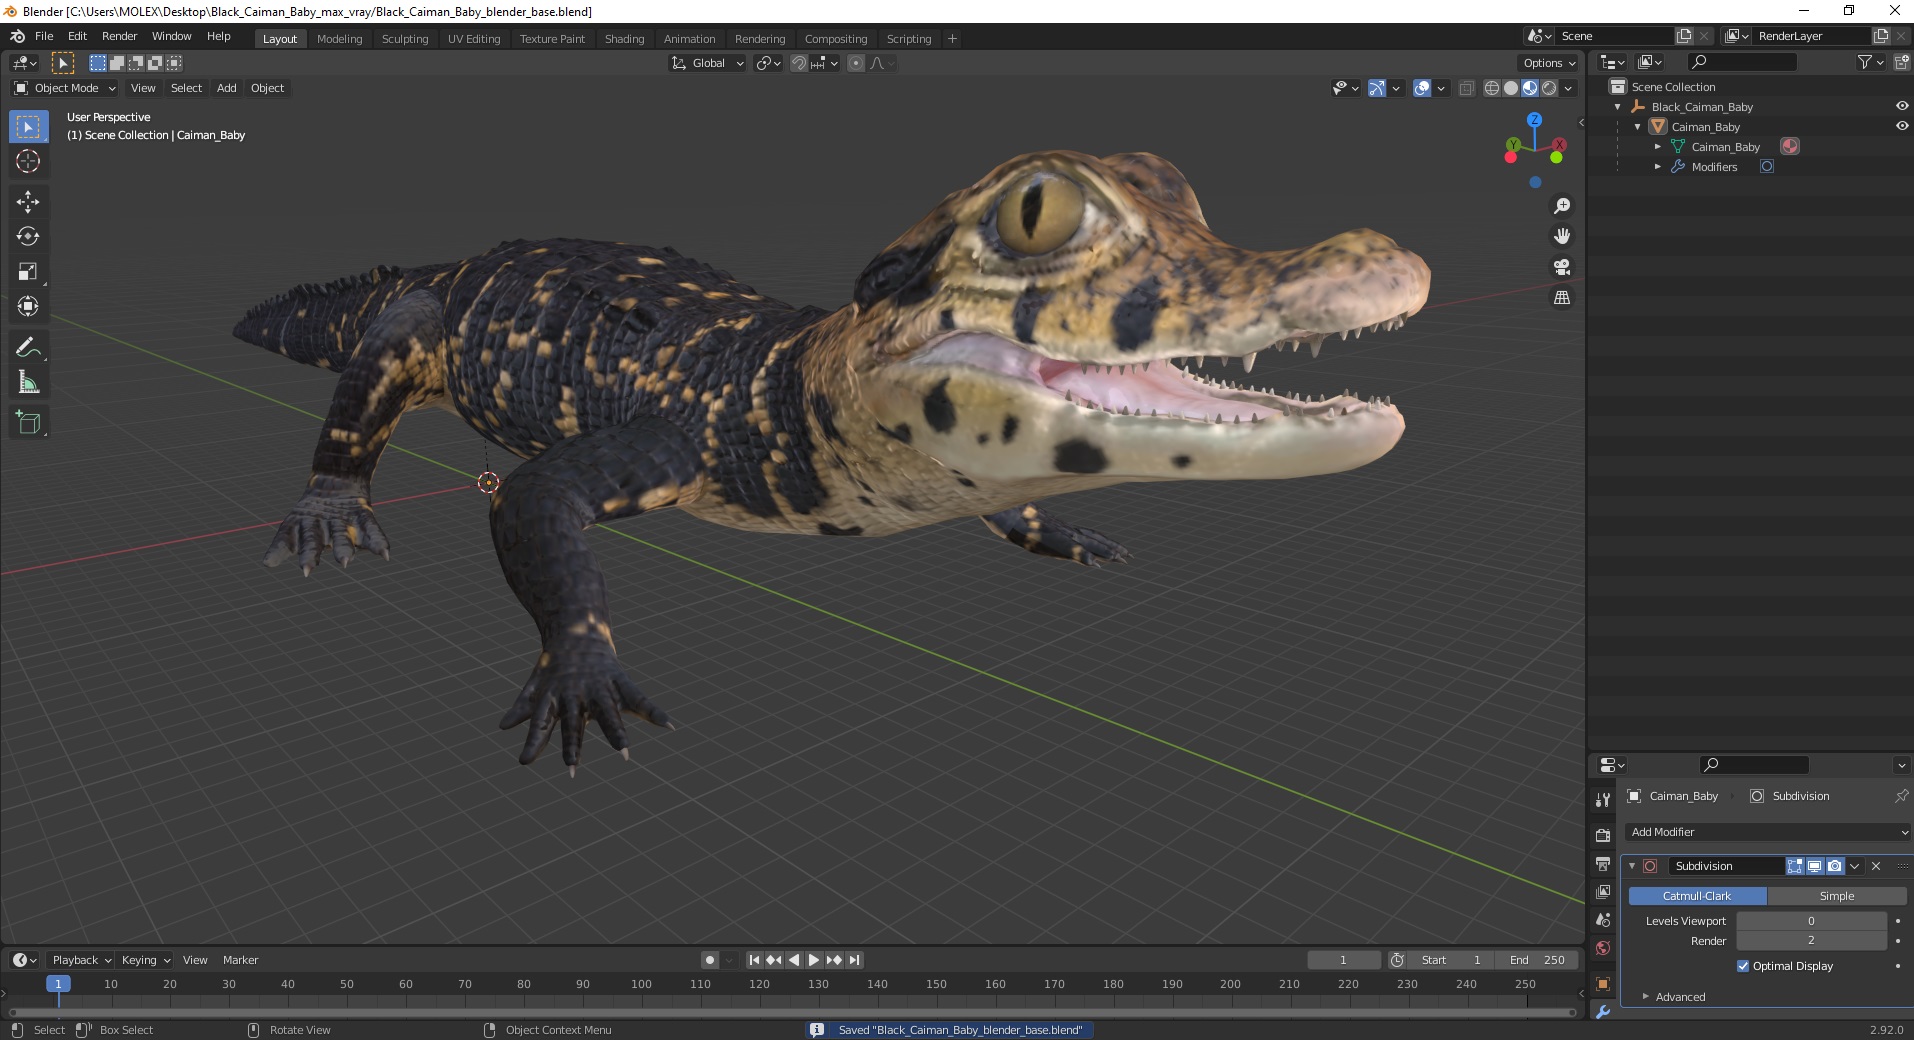Screen dimensions: 1914x1040
Task: Click the Z axis on the navigation gizmo
Action: [1534, 119]
